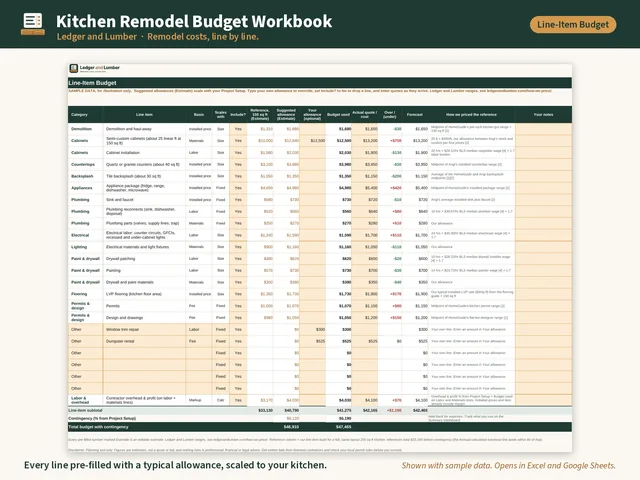Toggle Include Yes for Permits row
This screenshot has height=480, width=640.
[x=238, y=306]
